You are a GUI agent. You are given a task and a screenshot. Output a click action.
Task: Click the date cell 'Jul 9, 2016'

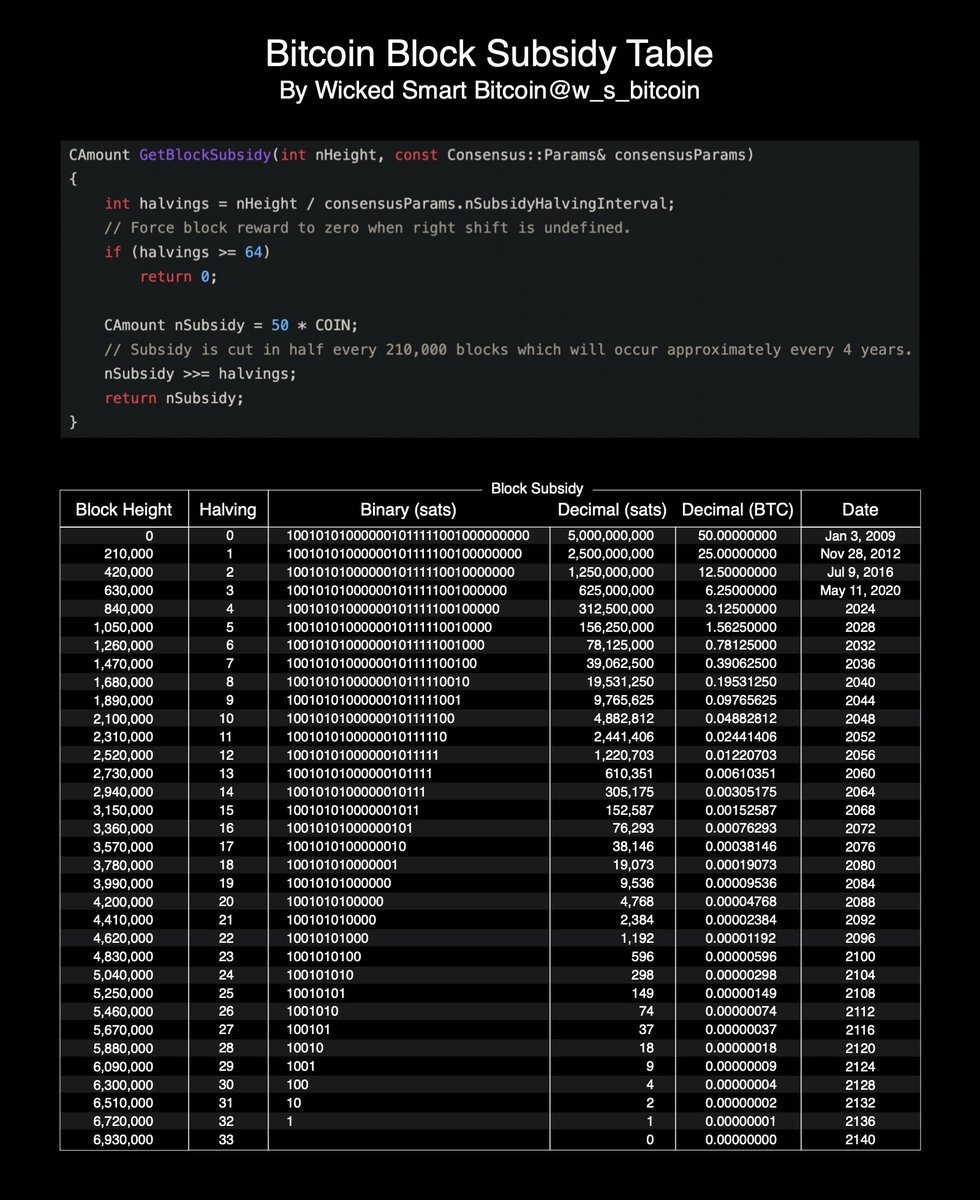click(x=860, y=572)
